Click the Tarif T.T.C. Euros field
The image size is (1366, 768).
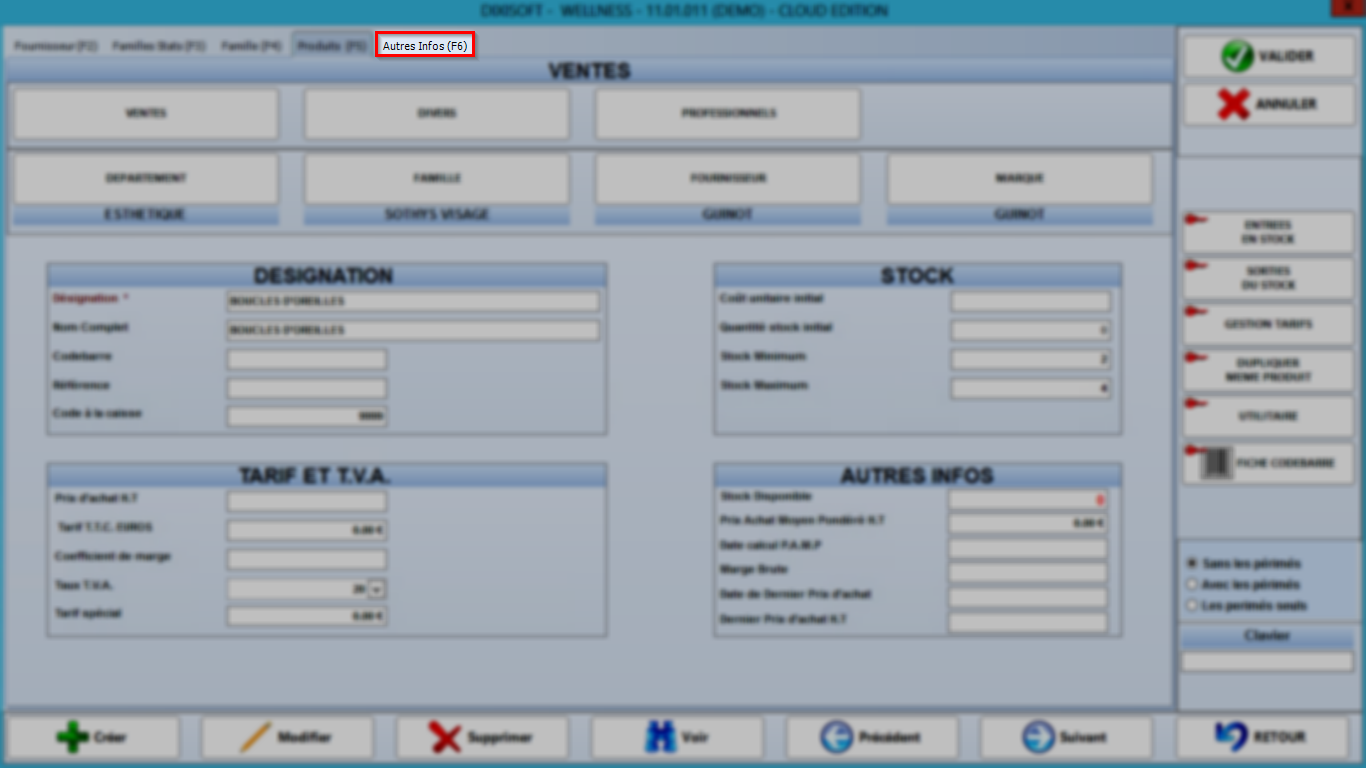[x=307, y=530]
